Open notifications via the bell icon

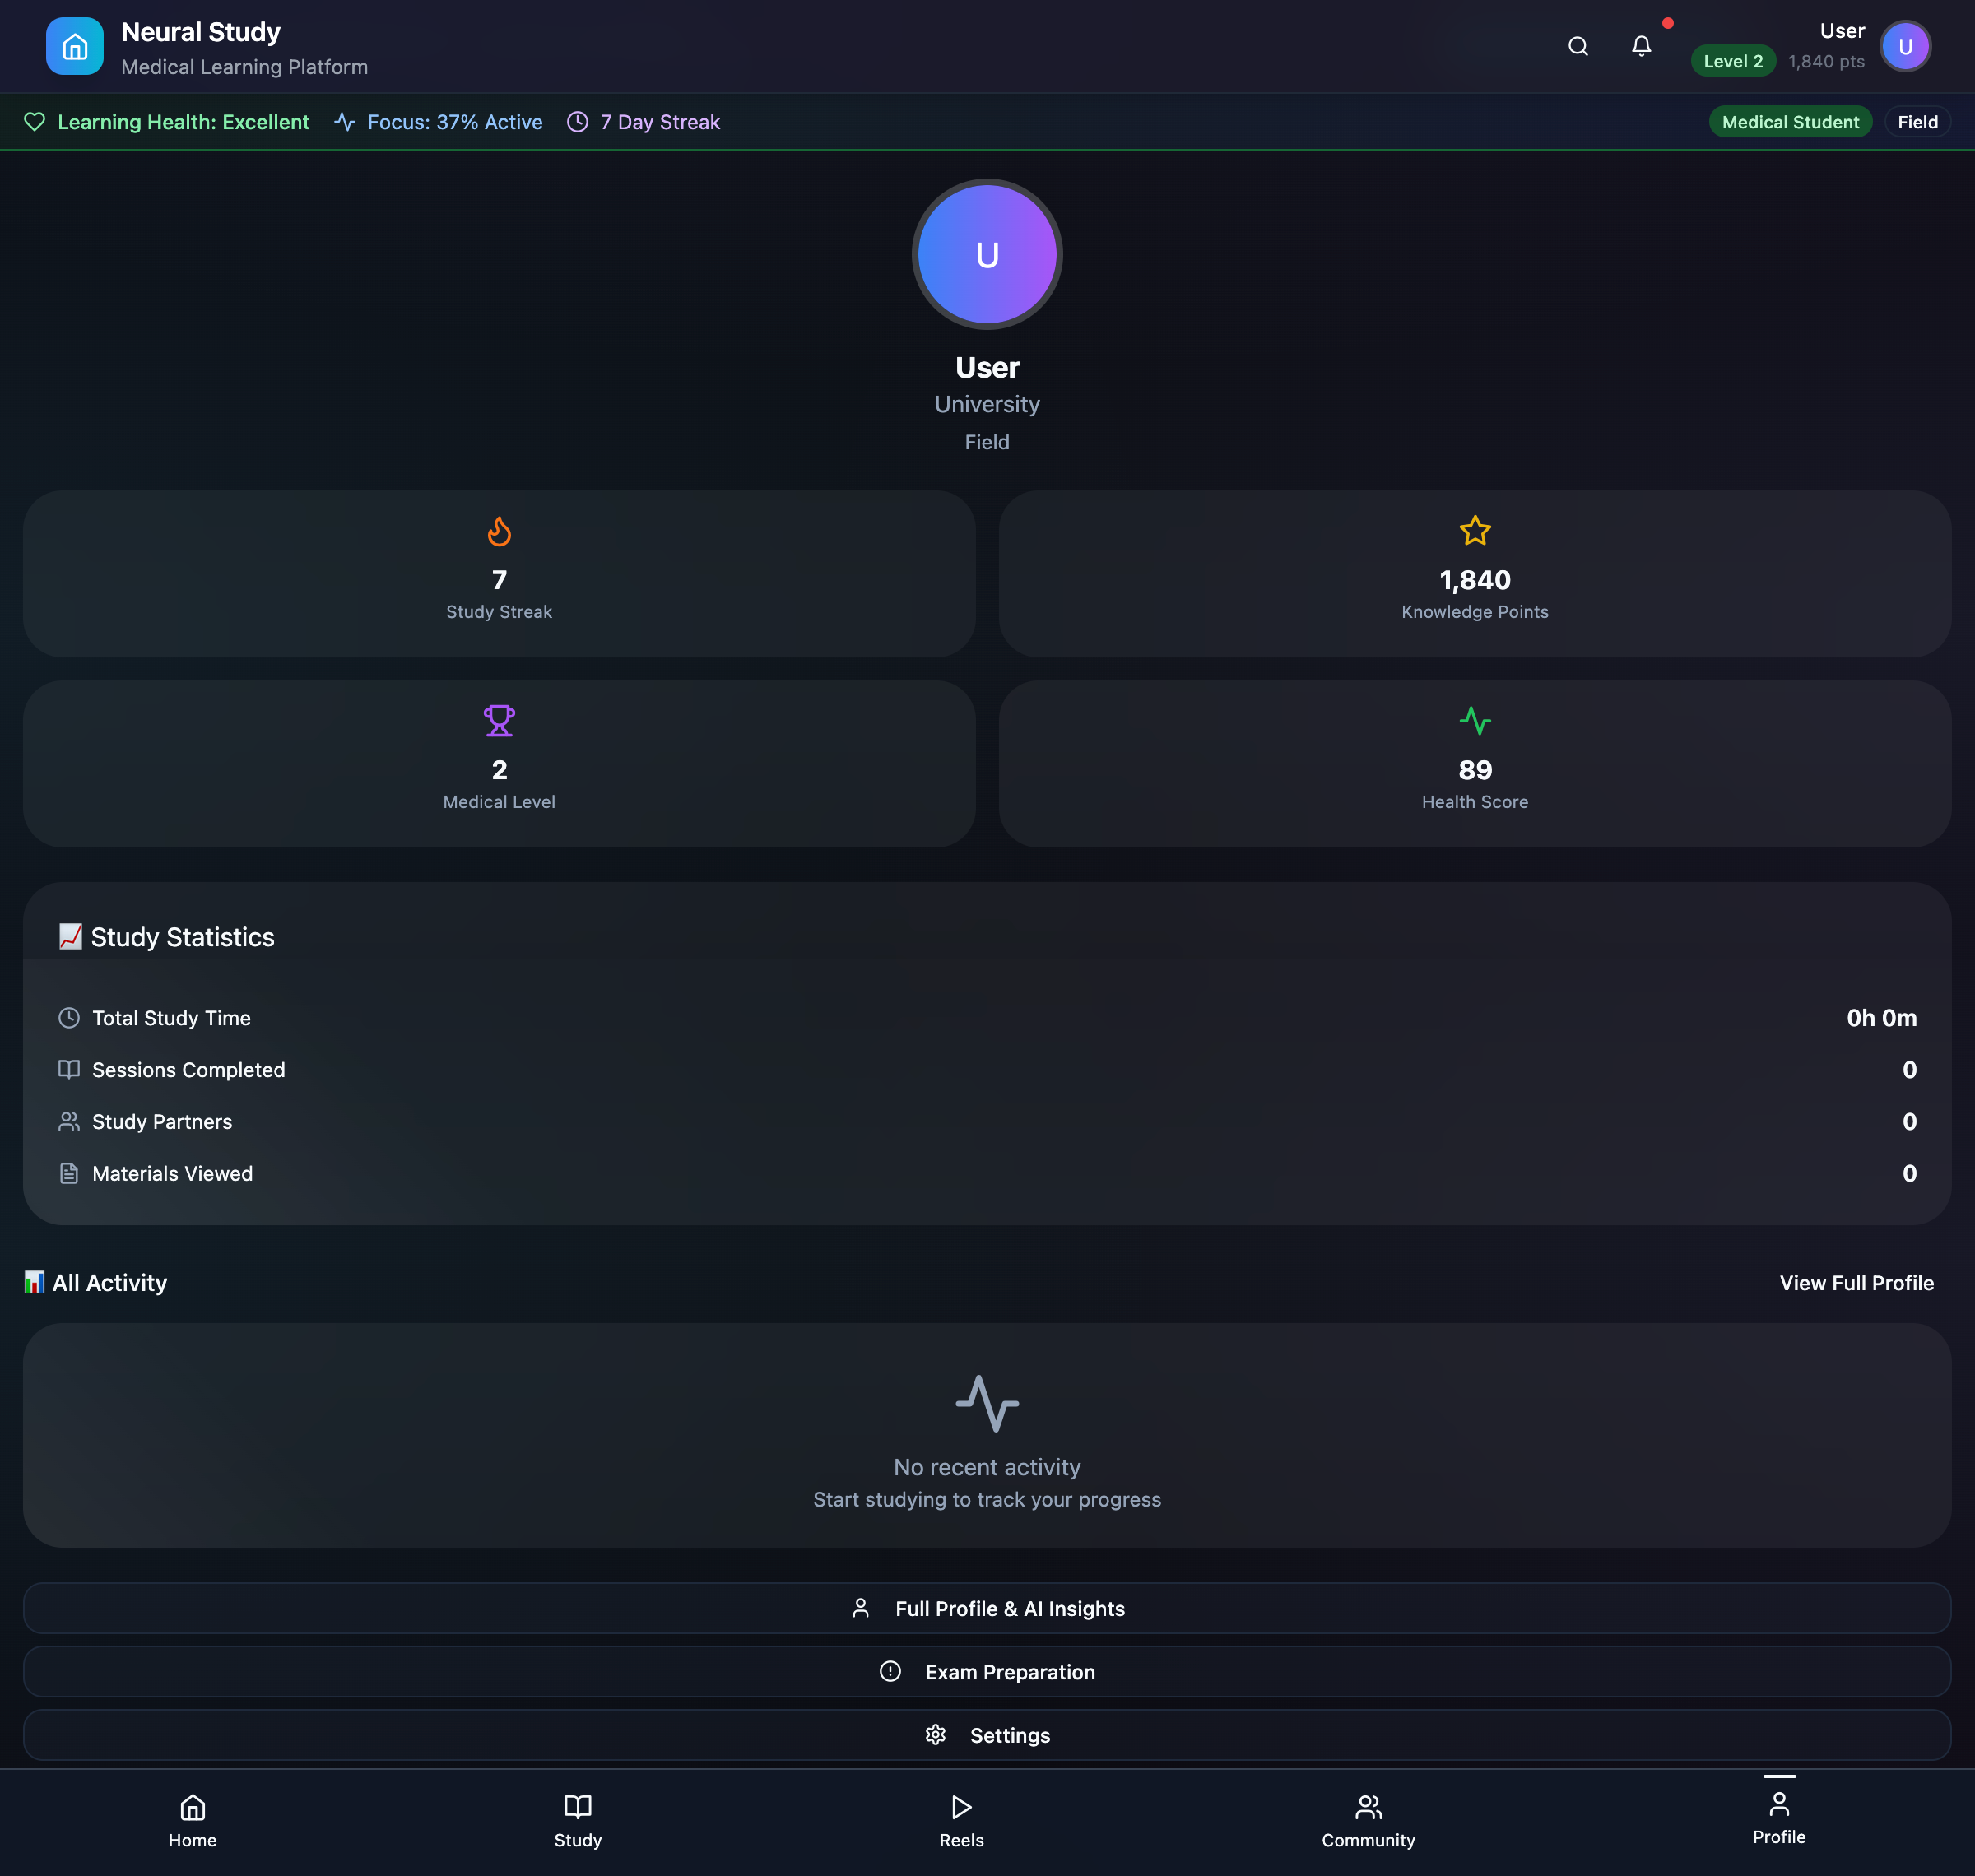click(1640, 47)
